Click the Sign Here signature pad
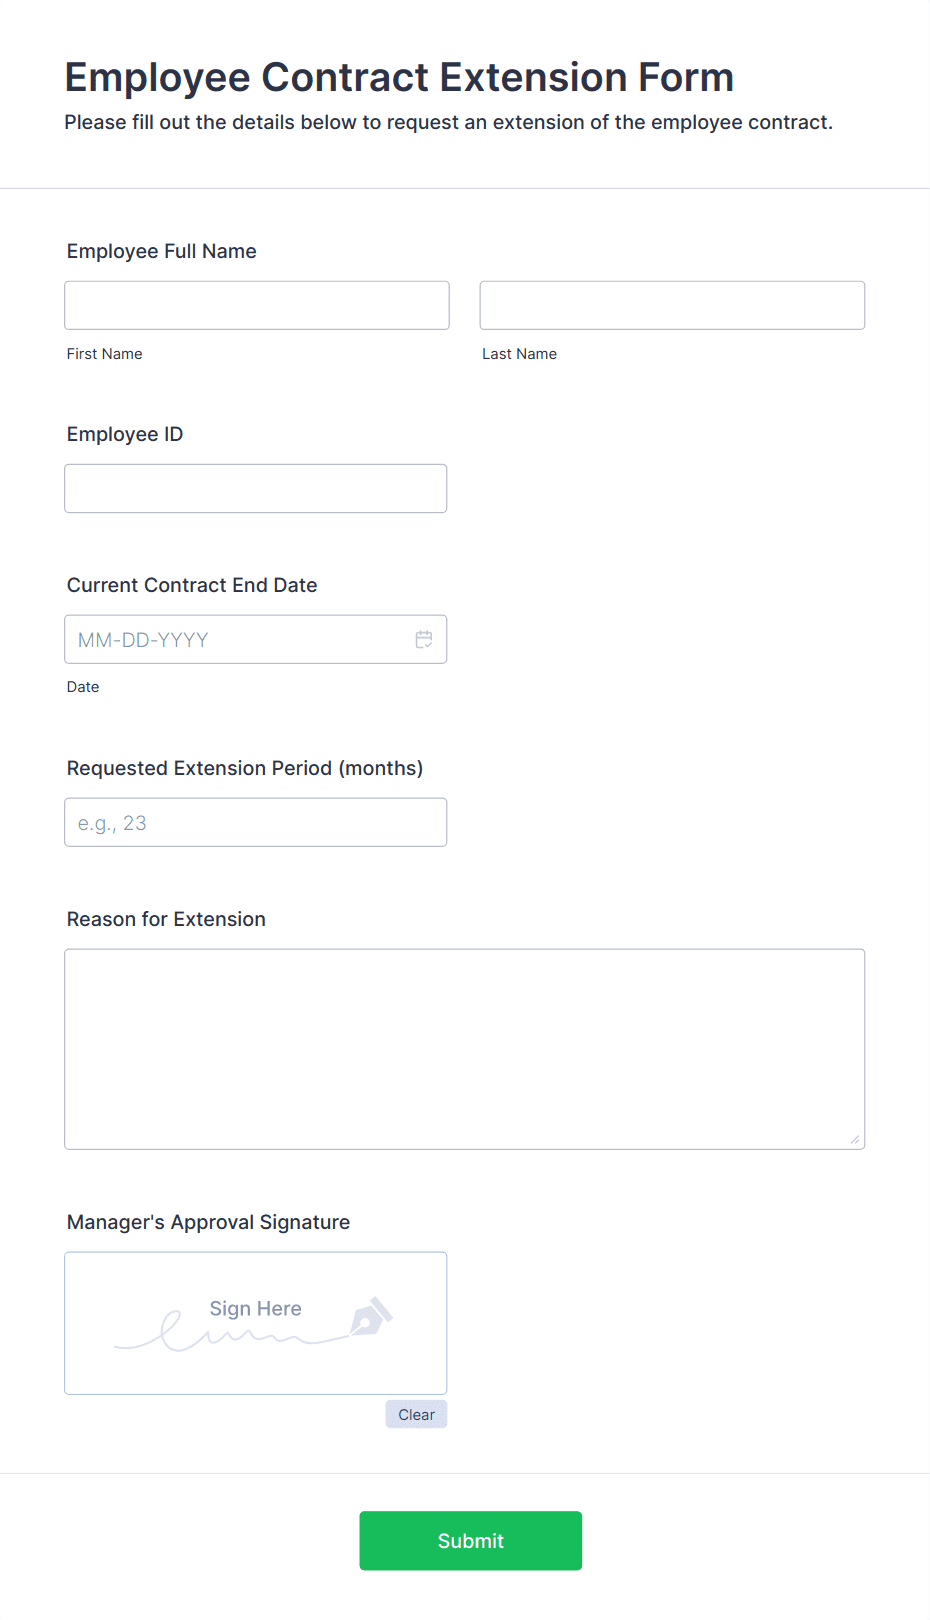Screen dimensions: 930x1620 (256, 1323)
